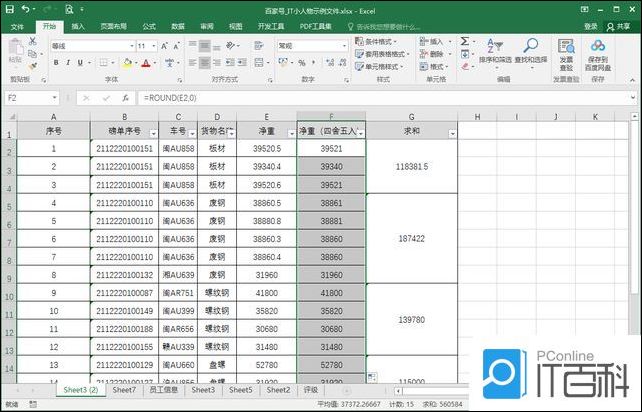
Task: Open the filter dropdown on 磅单序号 header
Action: pos(153,133)
